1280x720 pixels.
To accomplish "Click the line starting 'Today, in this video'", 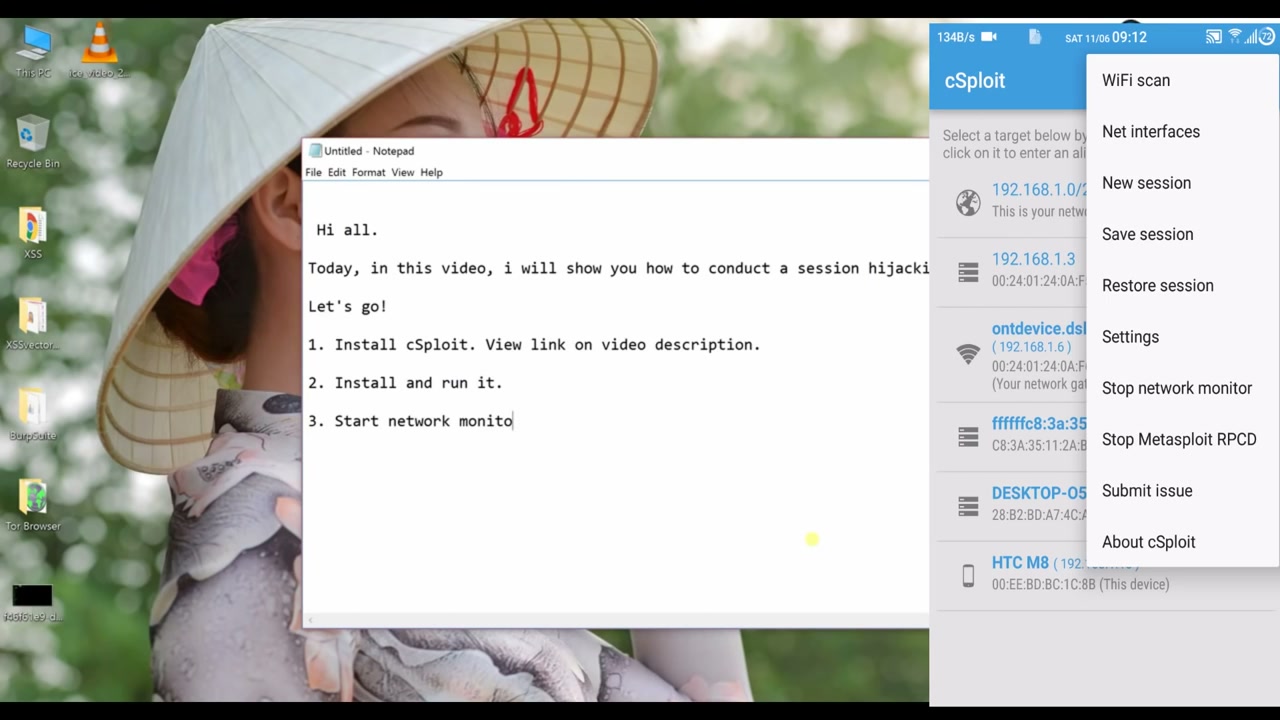I will 618,268.
